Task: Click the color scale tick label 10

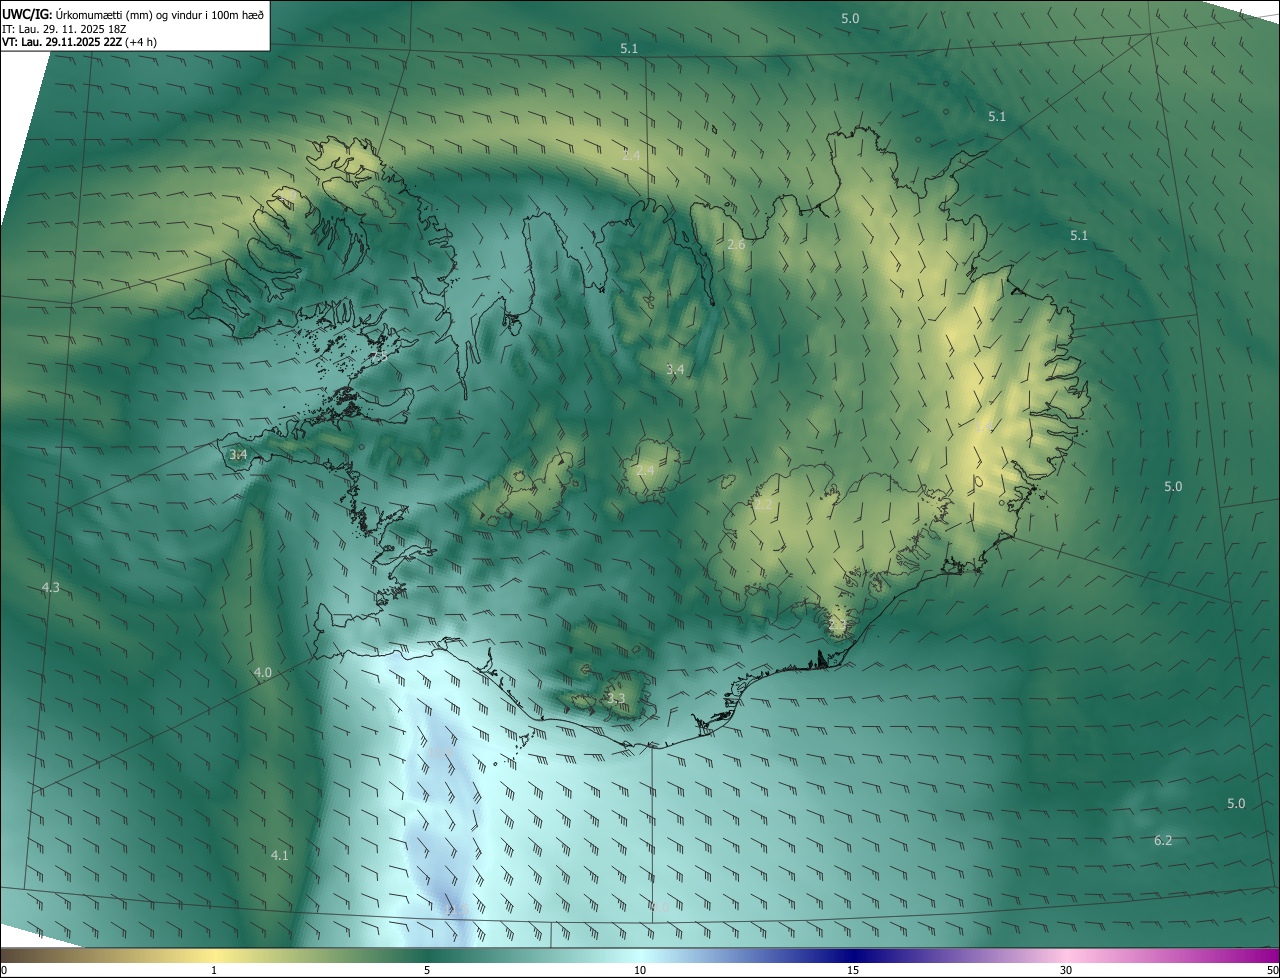Action: [640, 970]
